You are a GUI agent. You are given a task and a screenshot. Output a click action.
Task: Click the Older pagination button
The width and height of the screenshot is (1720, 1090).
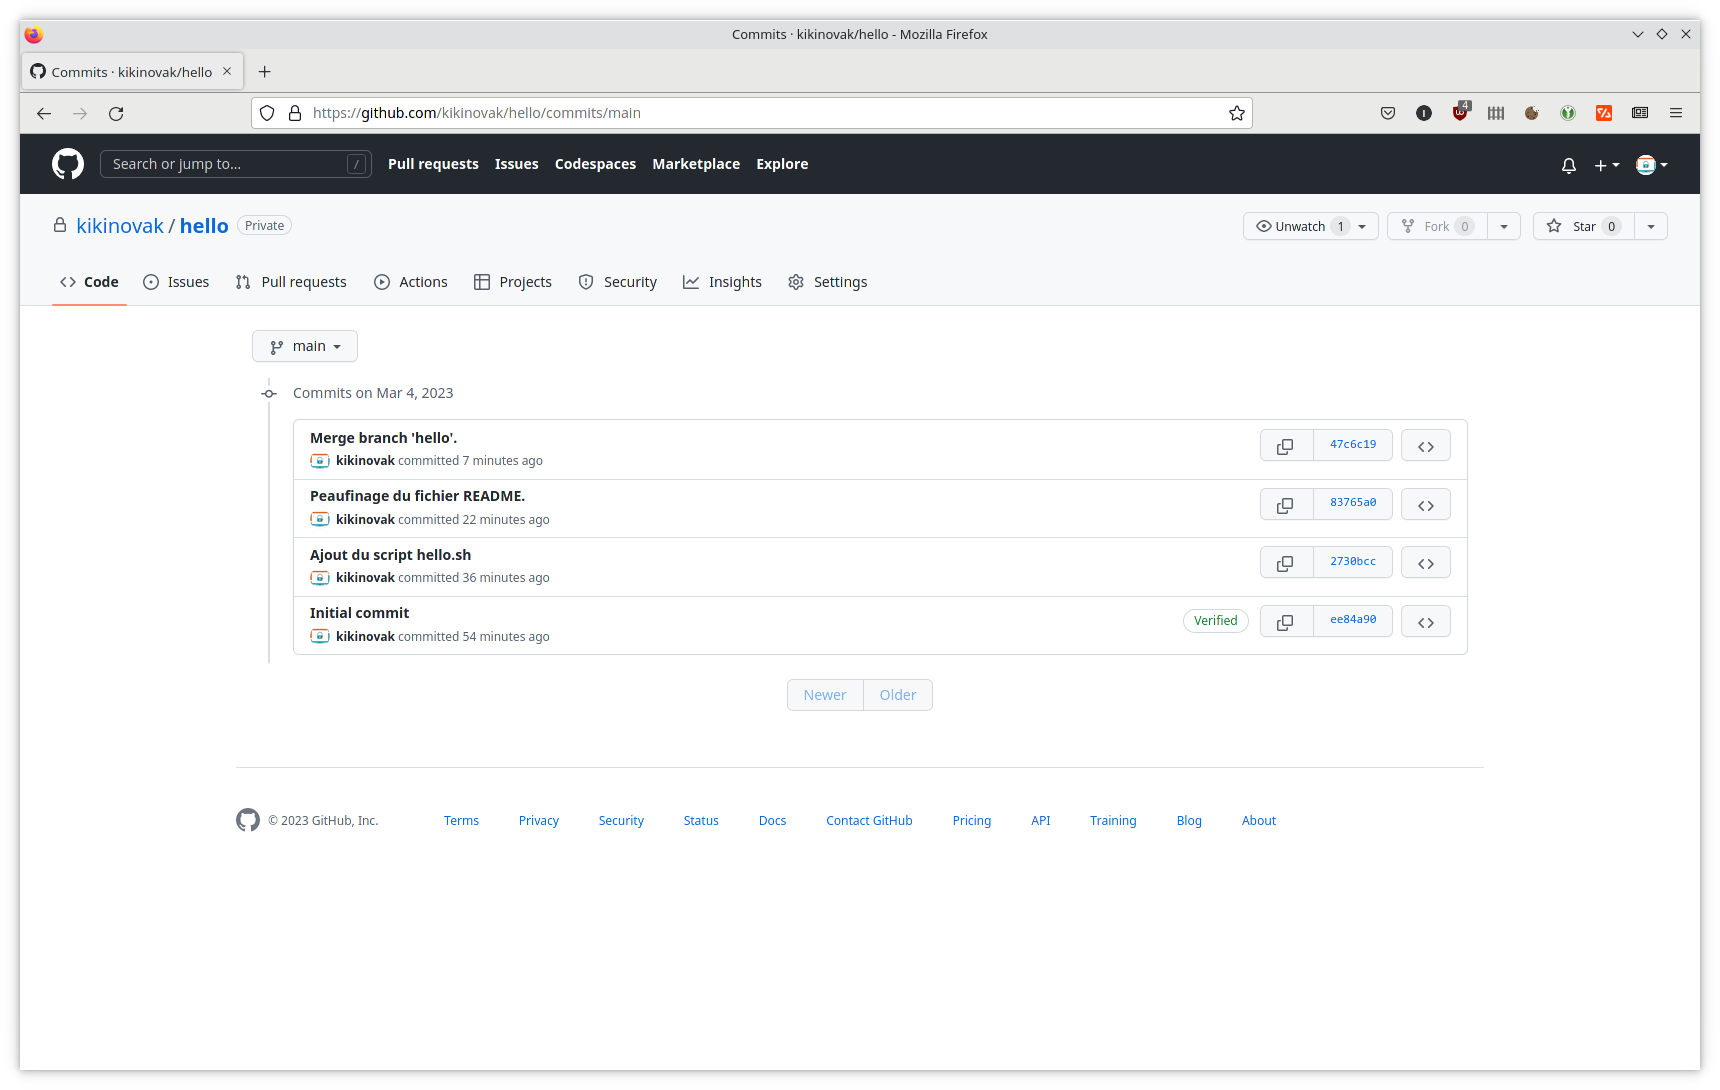pyautogui.click(x=898, y=695)
